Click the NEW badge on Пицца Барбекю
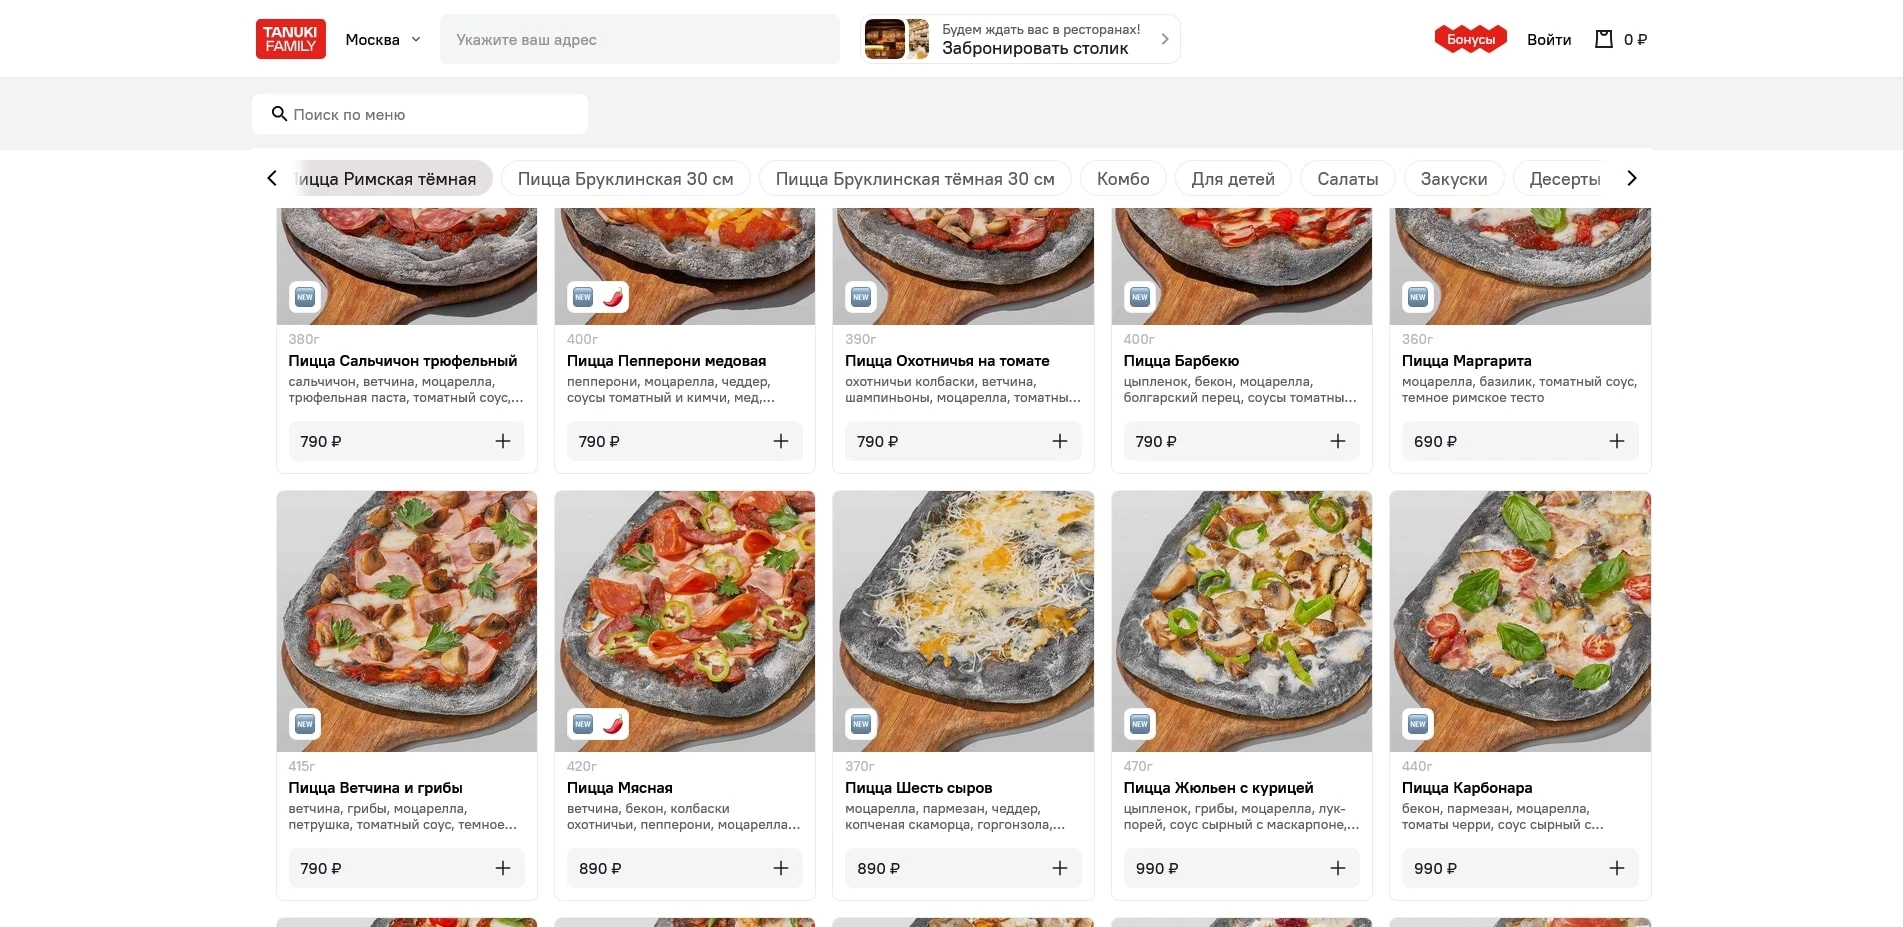Image resolution: width=1903 pixels, height=927 pixels. (x=1139, y=297)
